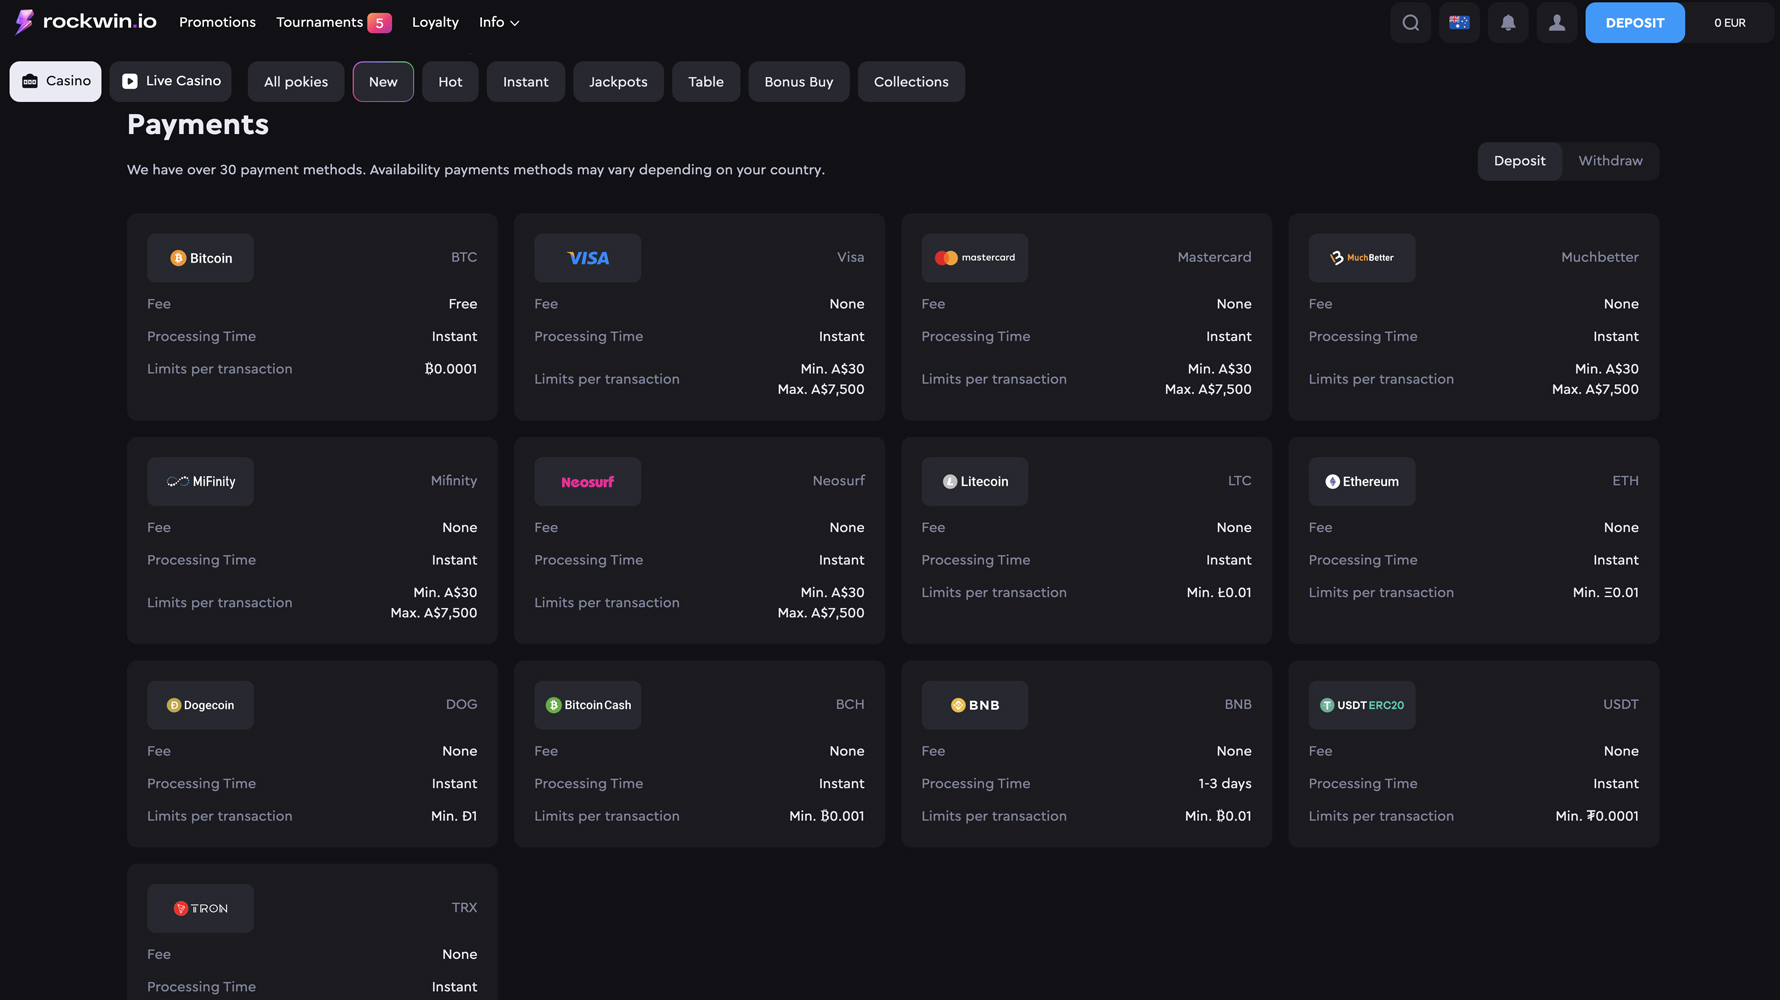Image resolution: width=1780 pixels, height=1000 pixels.
Task: Click the Litecoin logo badge
Action: 974,481
